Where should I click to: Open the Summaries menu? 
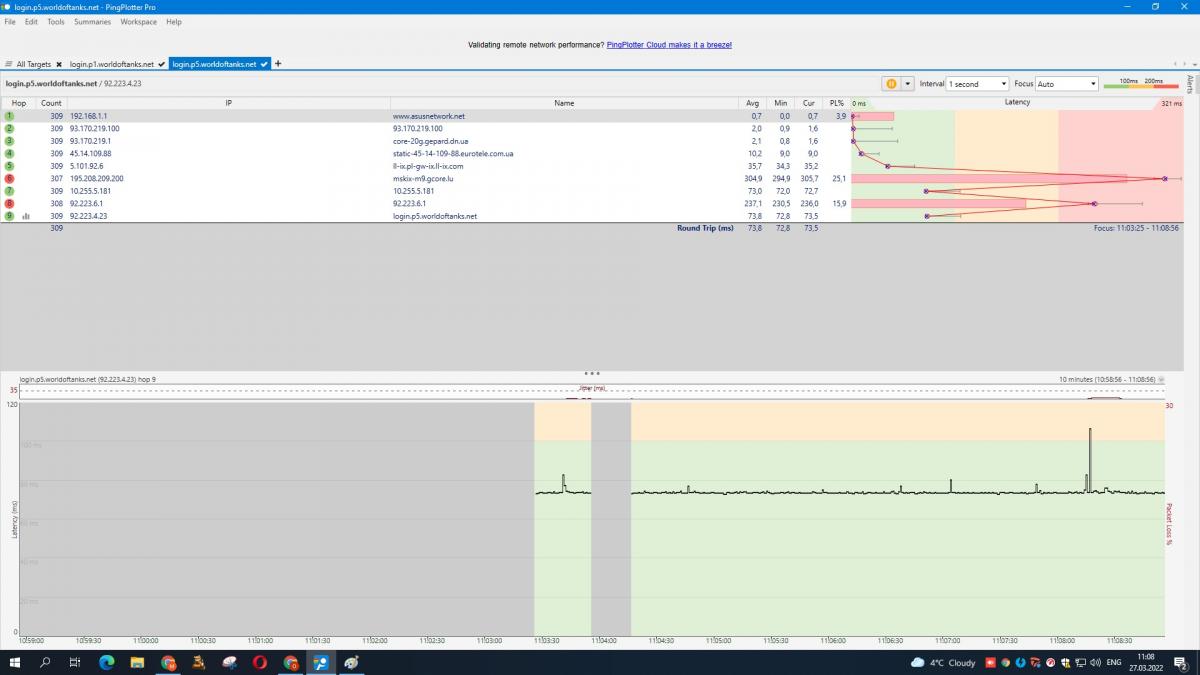coord(92,21)
